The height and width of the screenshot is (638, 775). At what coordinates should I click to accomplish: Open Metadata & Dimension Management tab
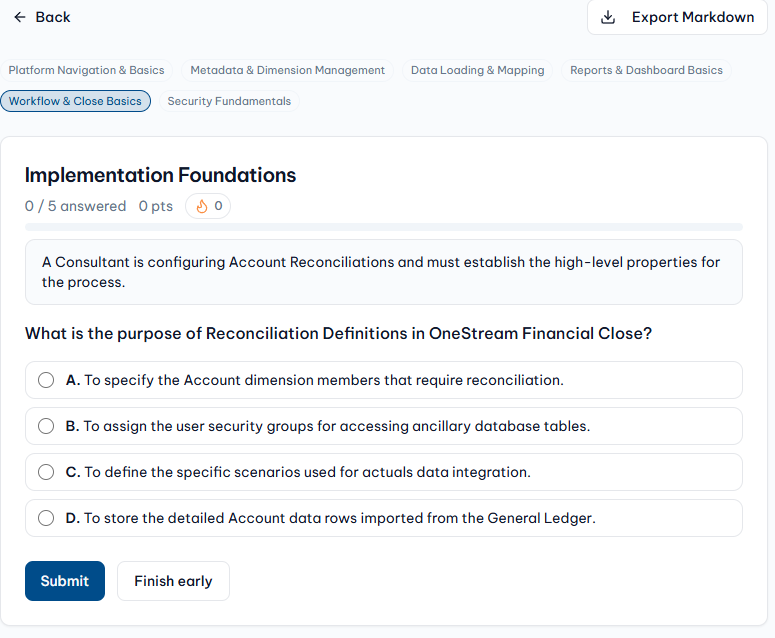tap(287, 70)
